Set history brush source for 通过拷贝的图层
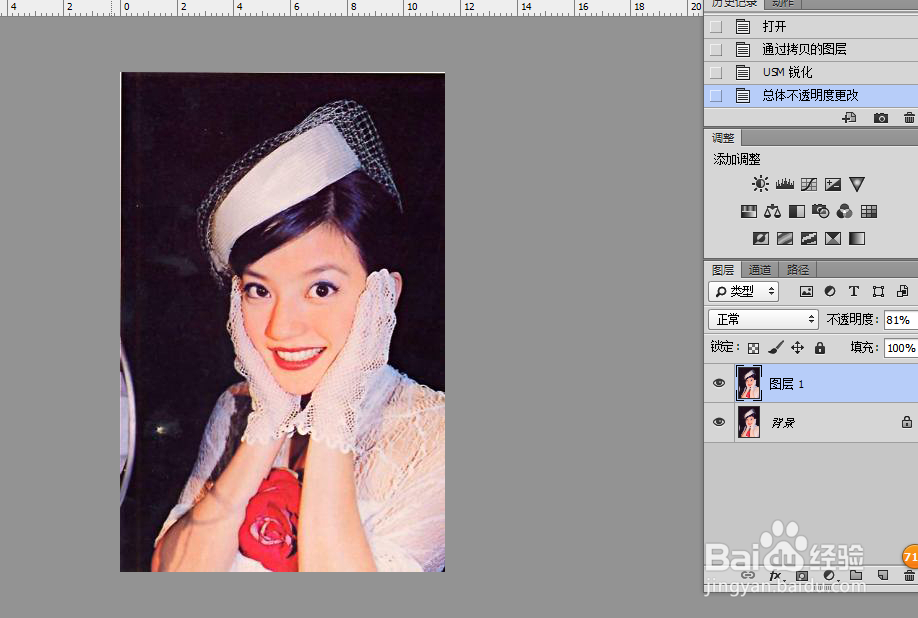This screenshot has width=918, height=618. click(716, 49)
